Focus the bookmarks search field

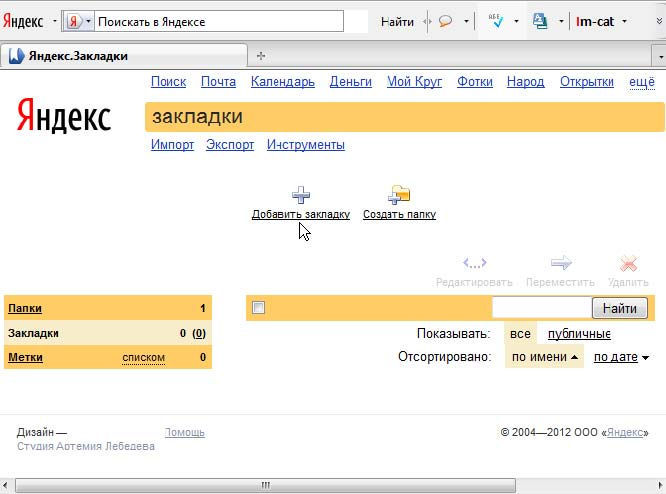[542, 308]
